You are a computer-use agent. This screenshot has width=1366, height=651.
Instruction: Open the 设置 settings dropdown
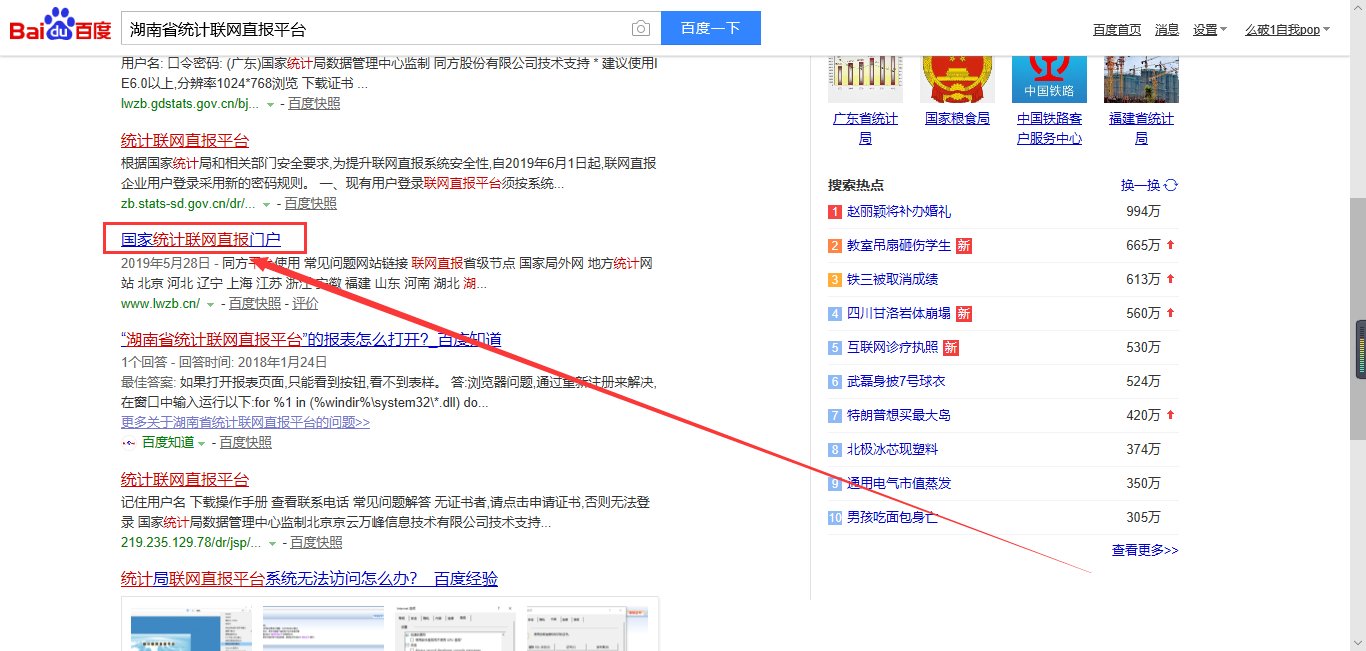[x=1208, y=29]
